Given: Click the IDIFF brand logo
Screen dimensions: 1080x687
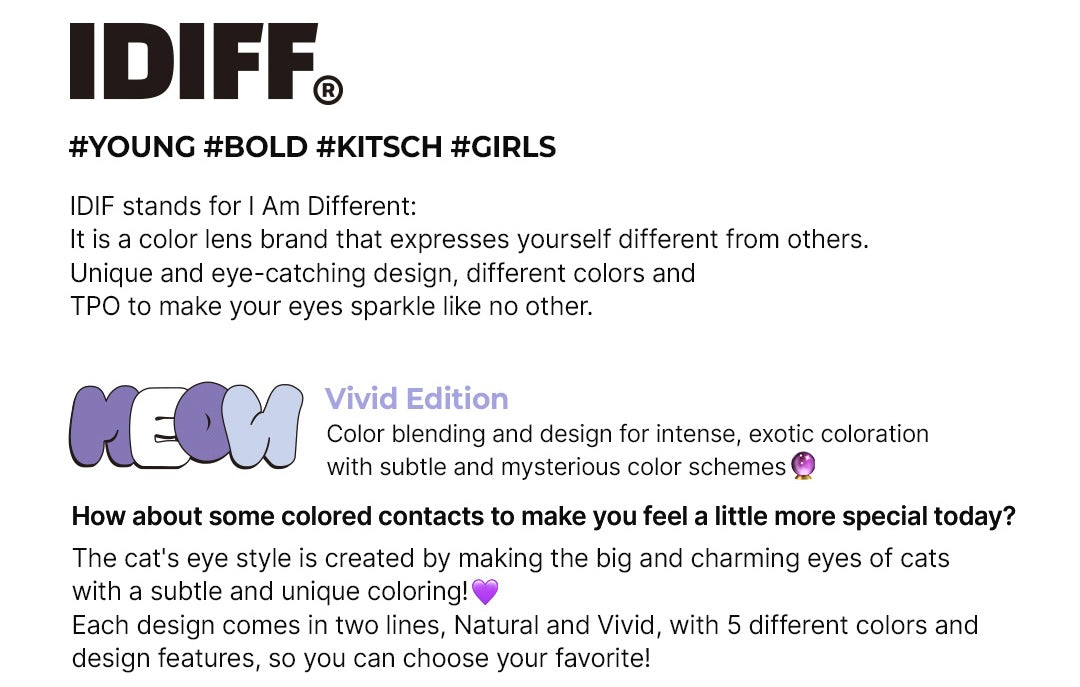Looking at the screenshot, I should [x=206, y=63].
